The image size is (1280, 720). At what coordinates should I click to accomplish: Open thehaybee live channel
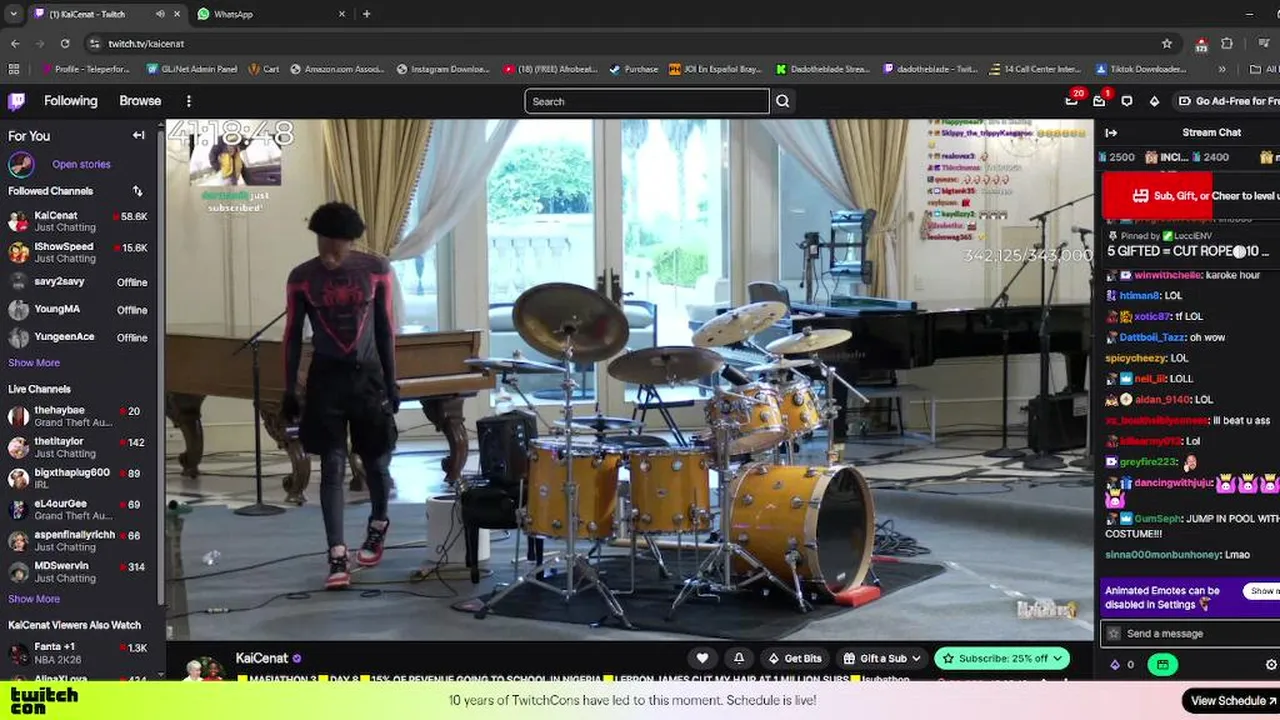click(x=78, y=416)
